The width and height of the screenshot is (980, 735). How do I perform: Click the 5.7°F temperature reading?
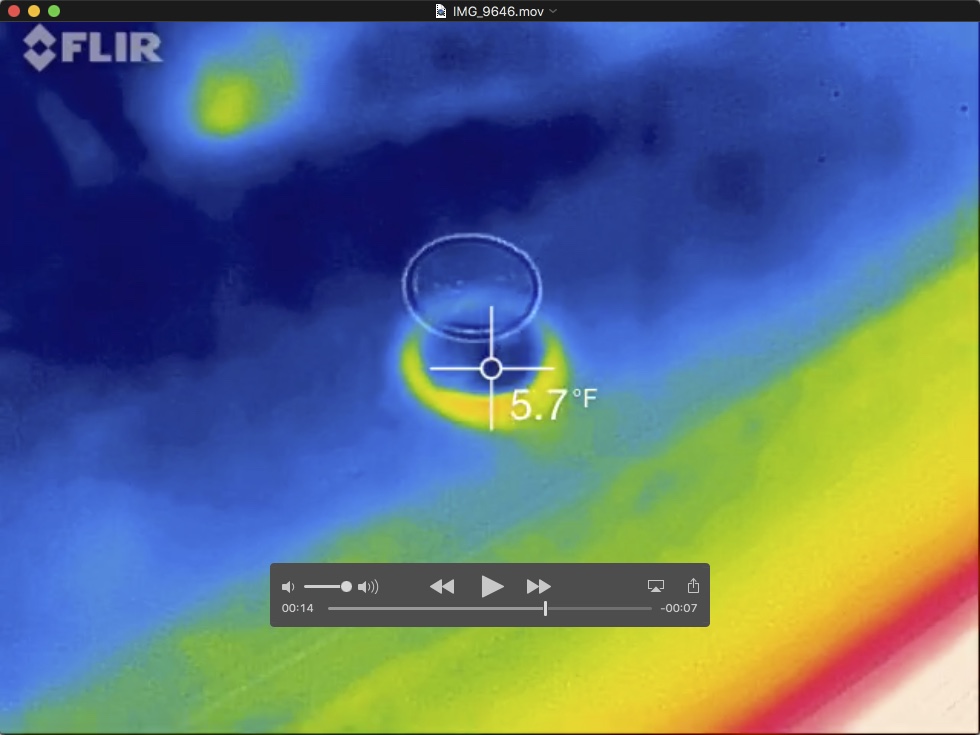(552, 405)
